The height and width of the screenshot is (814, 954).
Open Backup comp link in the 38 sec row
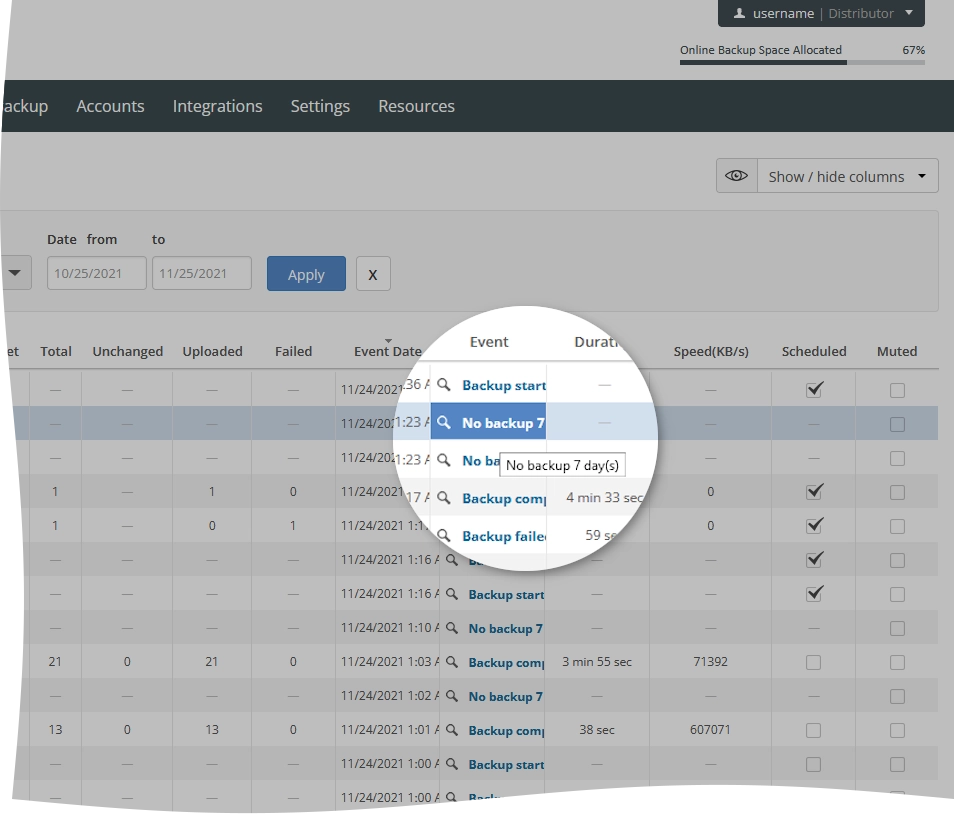pos(506,731)
